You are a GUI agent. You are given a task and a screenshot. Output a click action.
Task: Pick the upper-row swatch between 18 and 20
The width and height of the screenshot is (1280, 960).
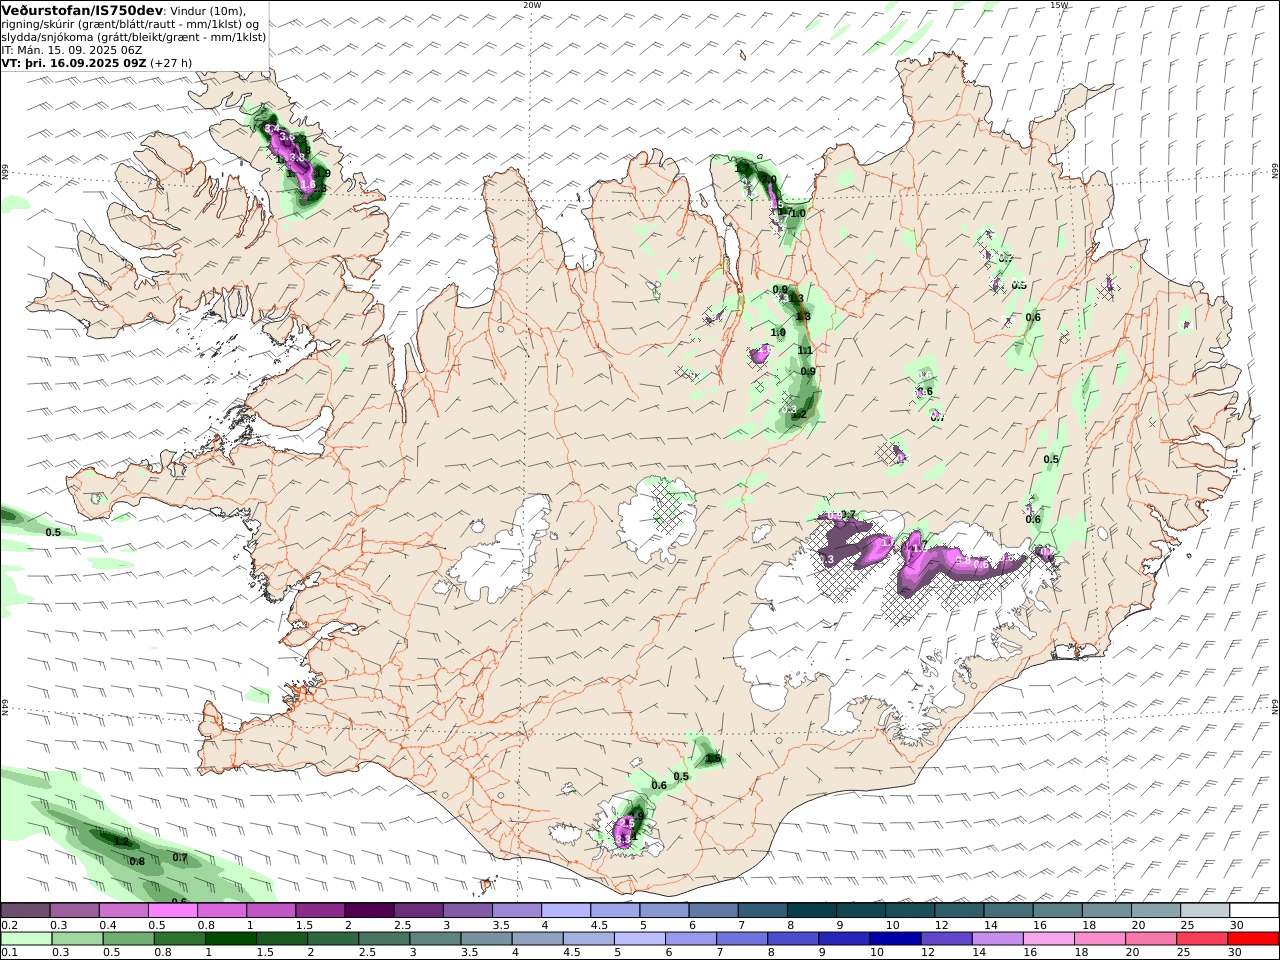1107,910
